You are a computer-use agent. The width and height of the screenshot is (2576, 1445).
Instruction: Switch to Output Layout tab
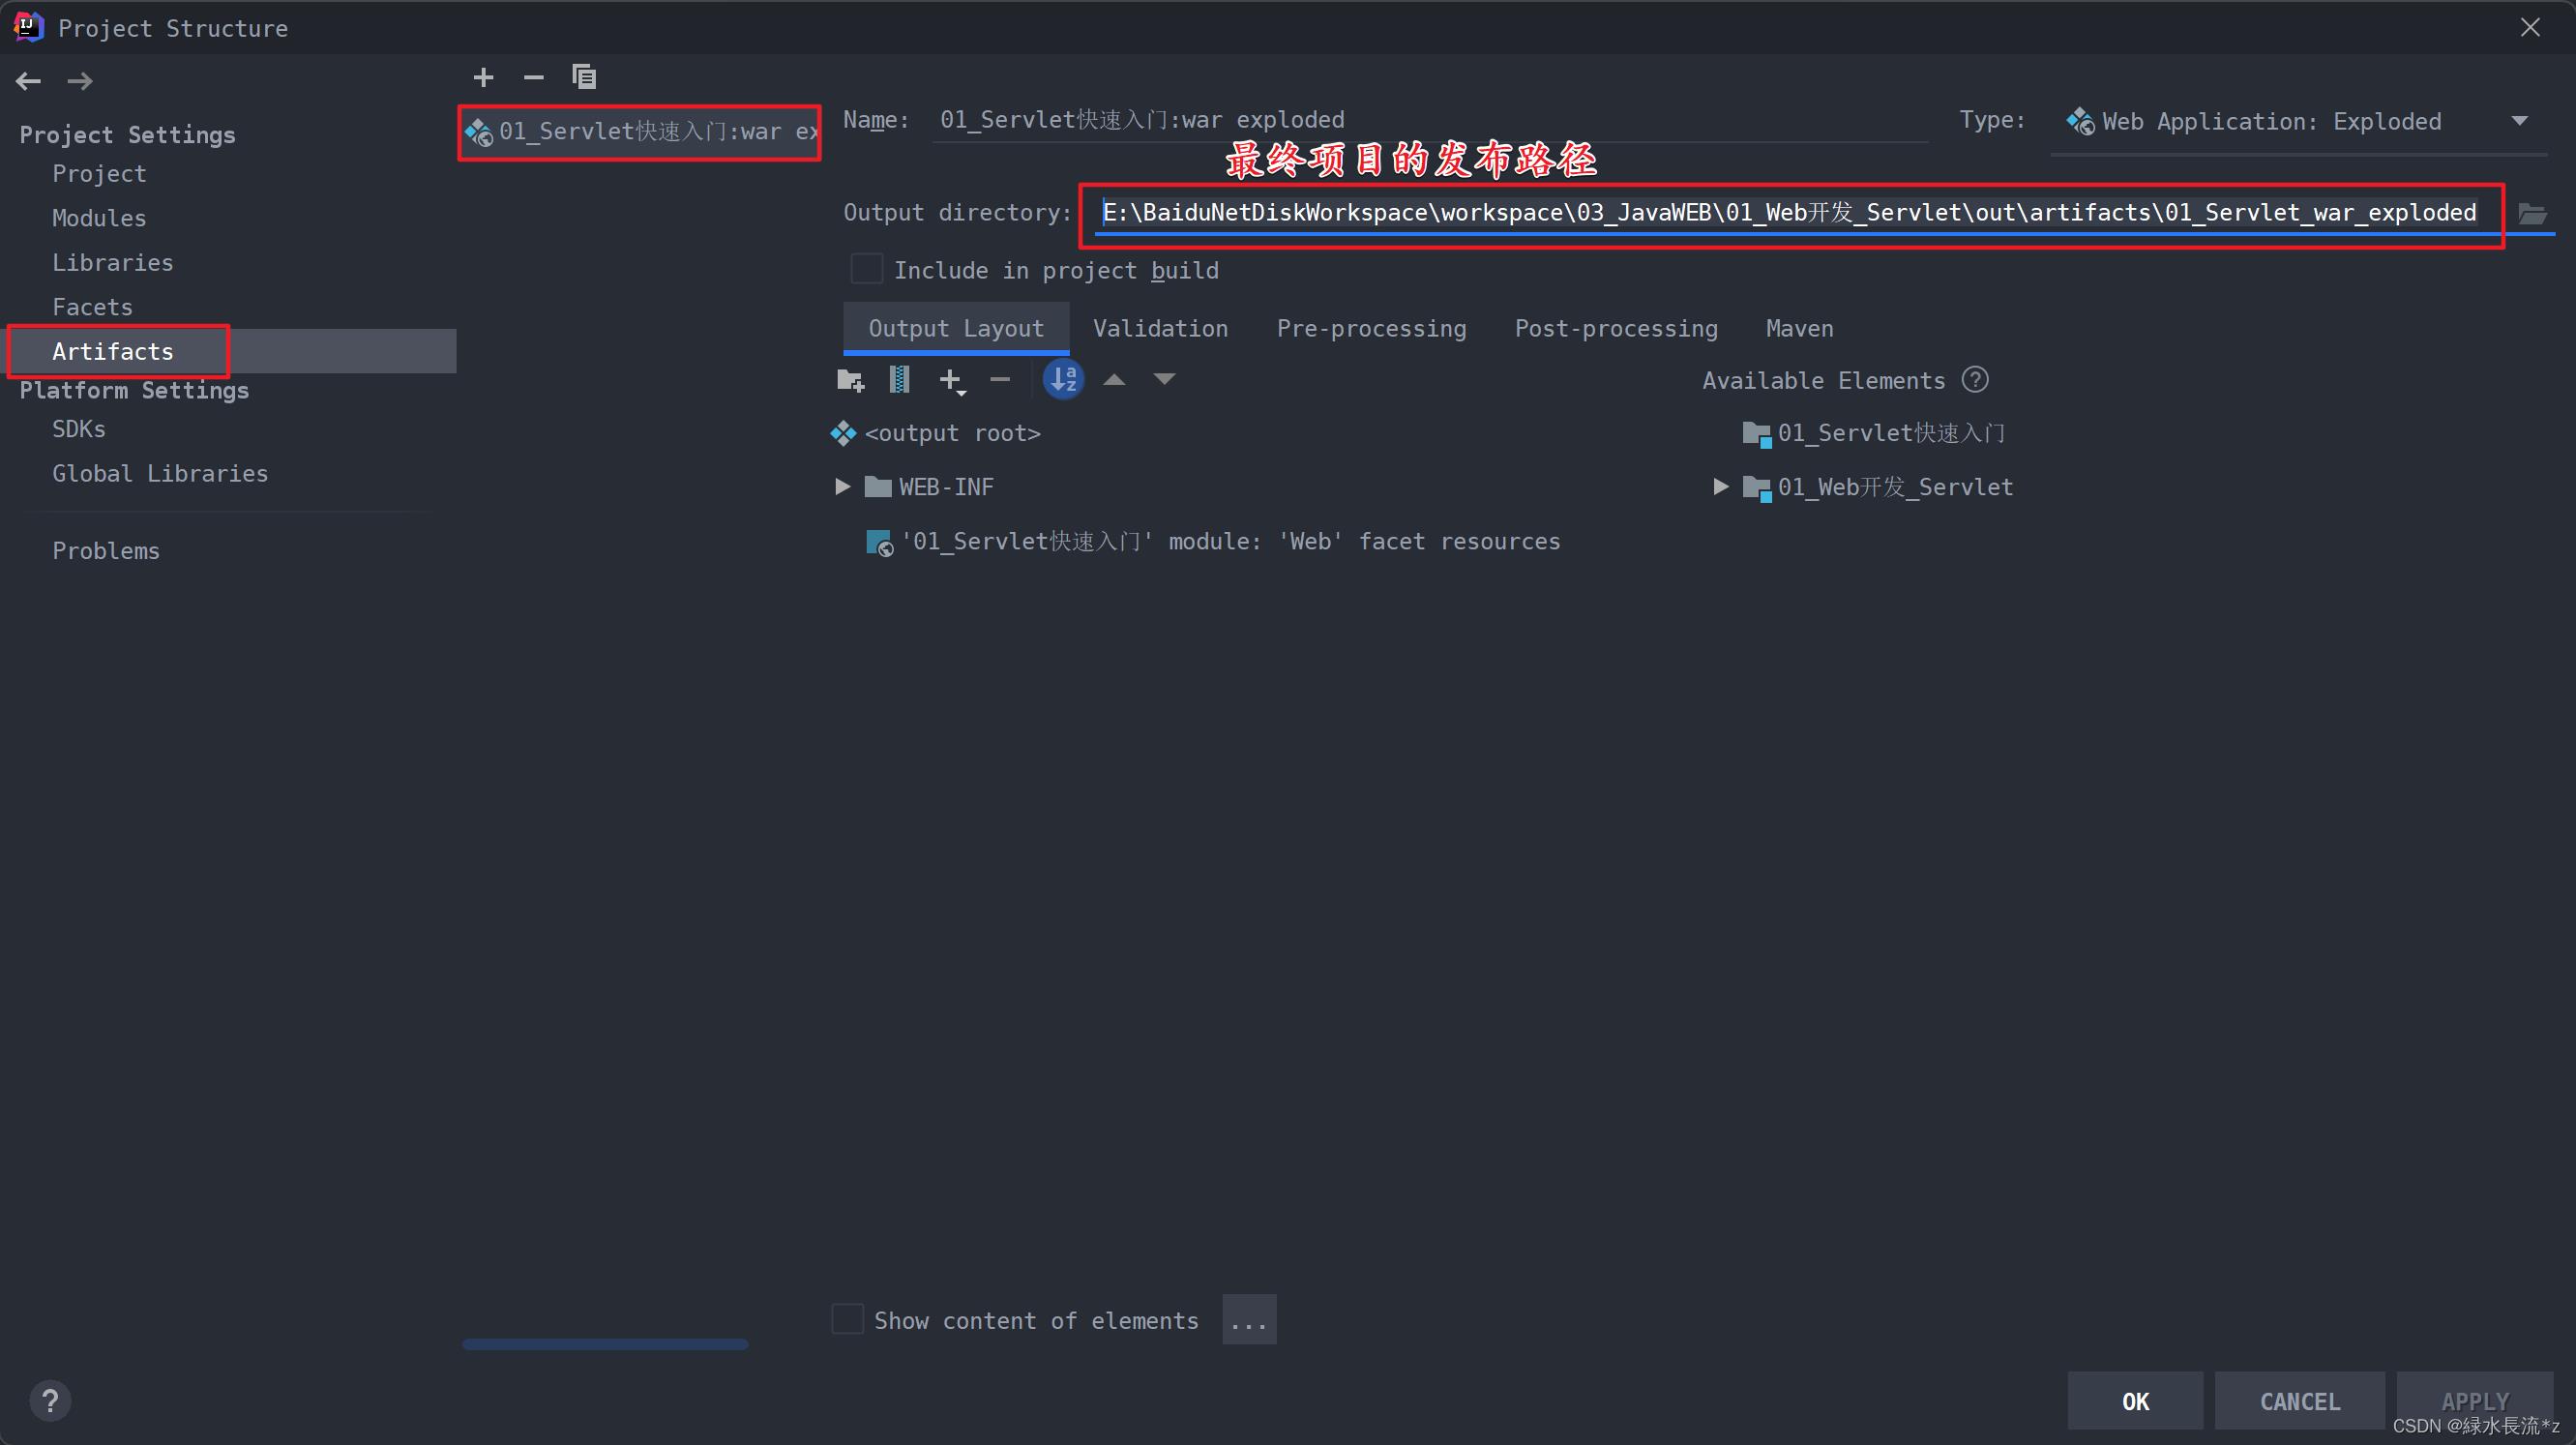tap(956, 329)
